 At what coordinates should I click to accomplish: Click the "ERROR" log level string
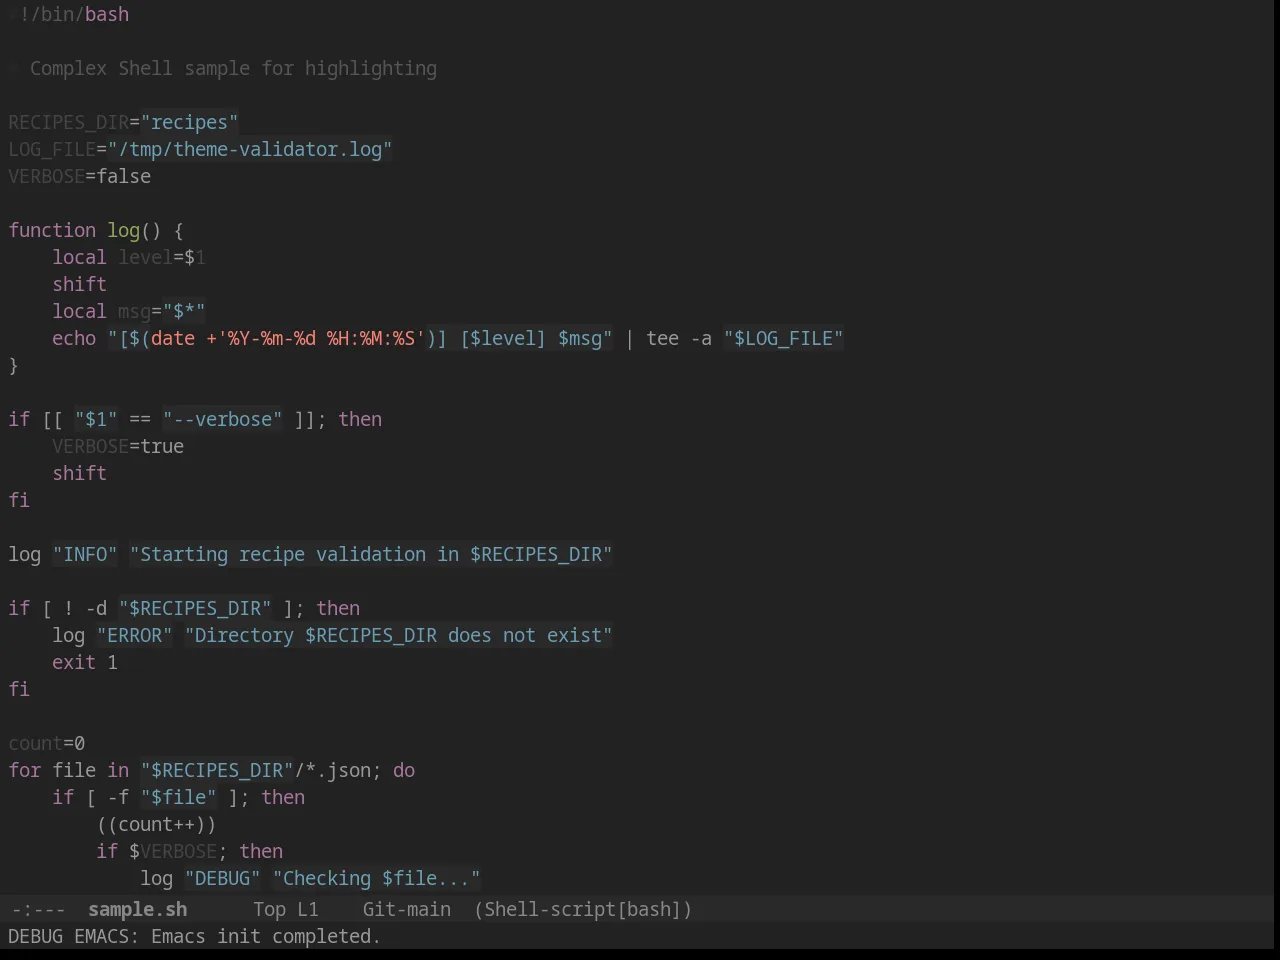(134, 635)
